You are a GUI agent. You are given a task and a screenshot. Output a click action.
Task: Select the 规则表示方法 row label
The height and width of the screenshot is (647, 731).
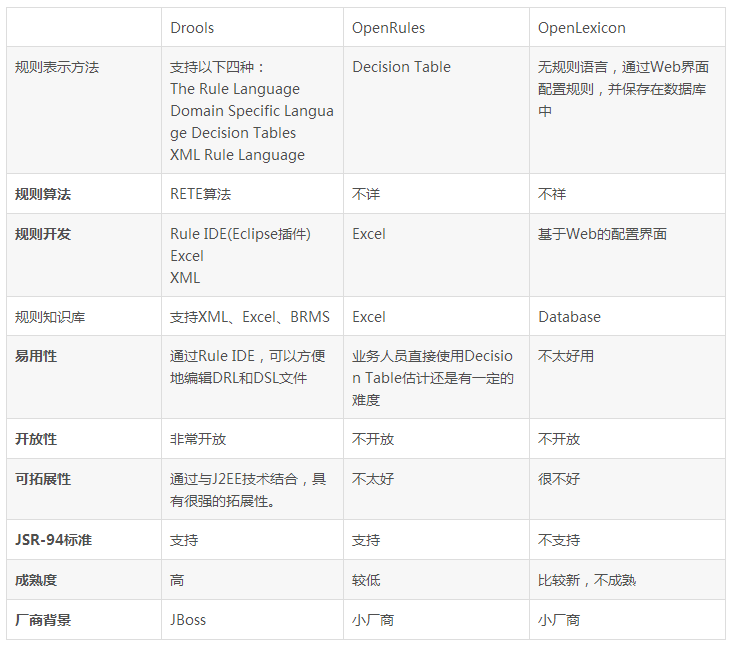tap(57, 67)
